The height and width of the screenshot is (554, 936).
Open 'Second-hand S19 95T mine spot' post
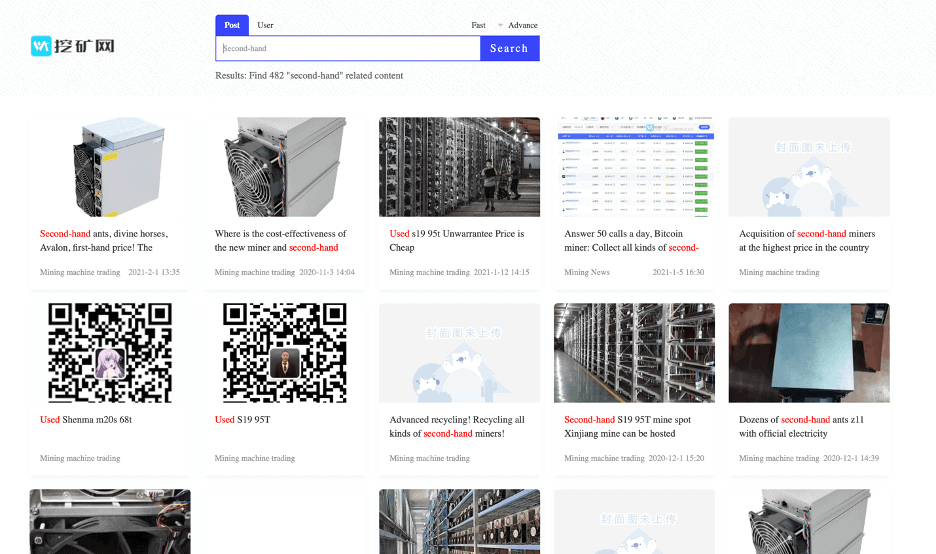[627, 427]
